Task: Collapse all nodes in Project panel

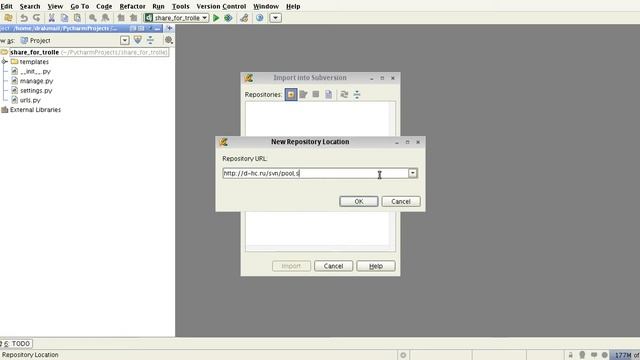Action: 150,40
